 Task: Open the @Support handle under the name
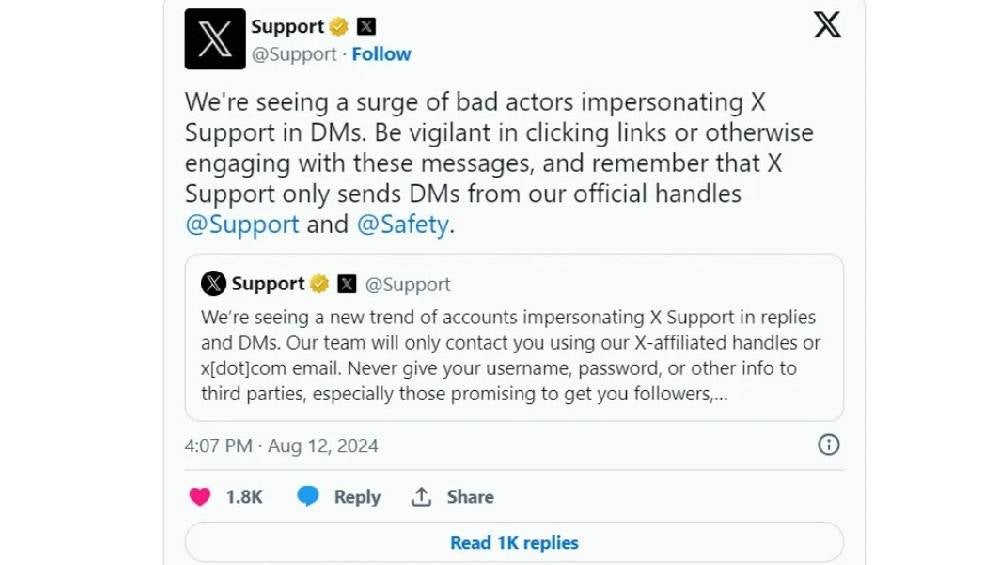(294, 54)
